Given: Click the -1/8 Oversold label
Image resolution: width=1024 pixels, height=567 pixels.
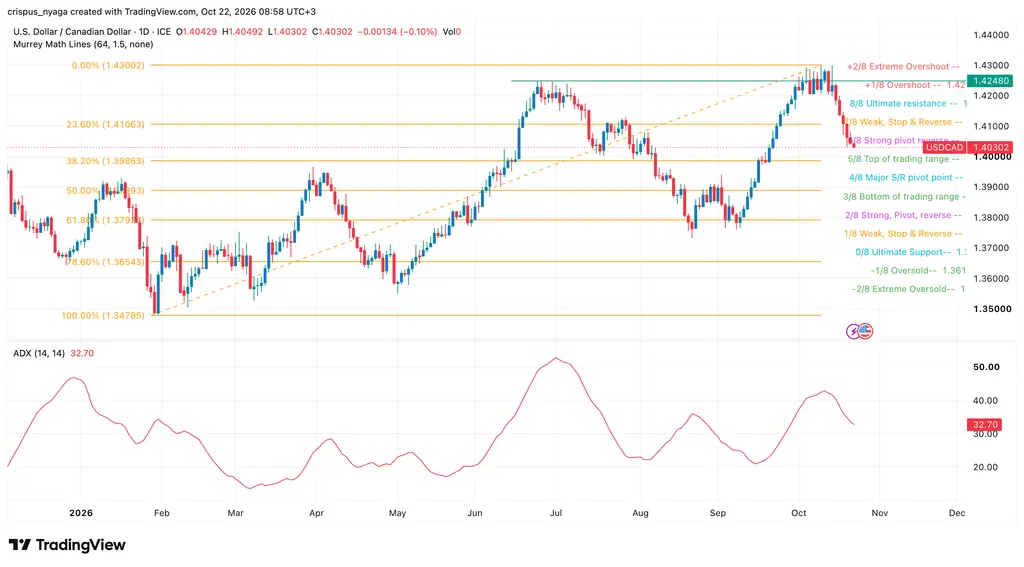Looking at the screenshot, I should pos(918,270).
